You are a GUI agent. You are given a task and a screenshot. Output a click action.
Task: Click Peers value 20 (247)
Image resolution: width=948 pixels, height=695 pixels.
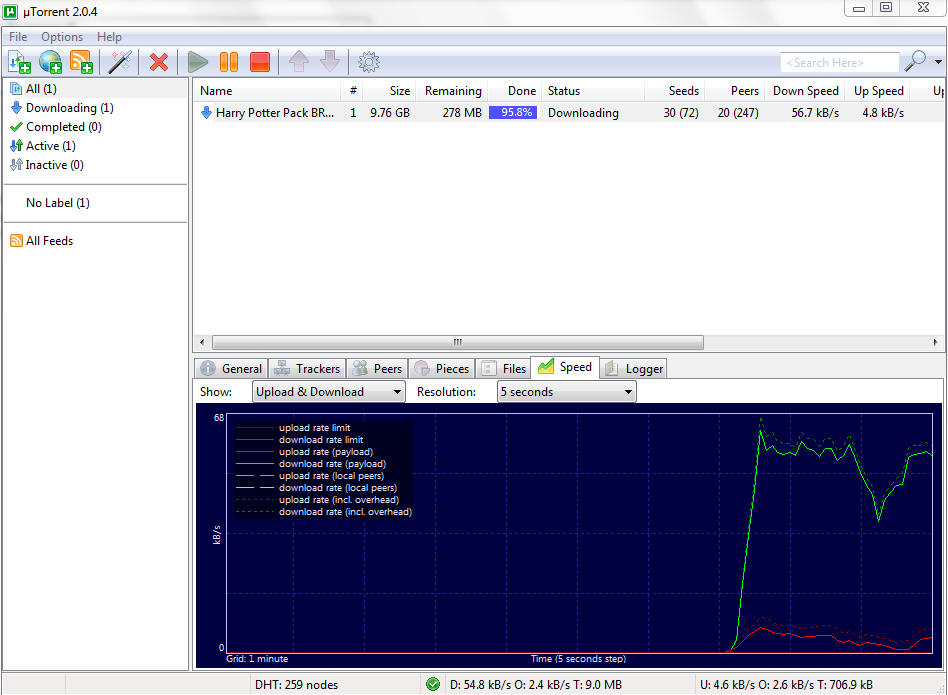click(x=738, y=113)
